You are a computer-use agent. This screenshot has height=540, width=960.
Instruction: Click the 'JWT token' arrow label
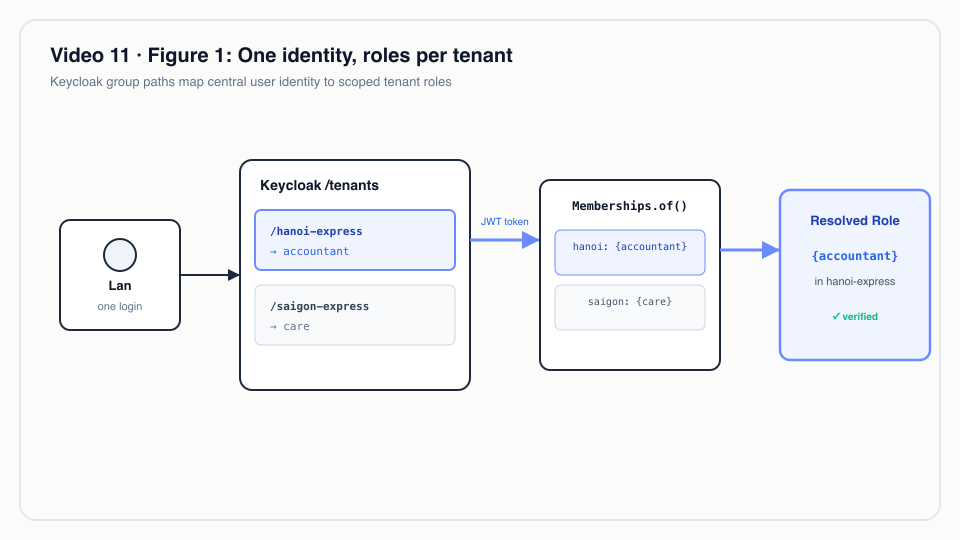click(504, 222)
